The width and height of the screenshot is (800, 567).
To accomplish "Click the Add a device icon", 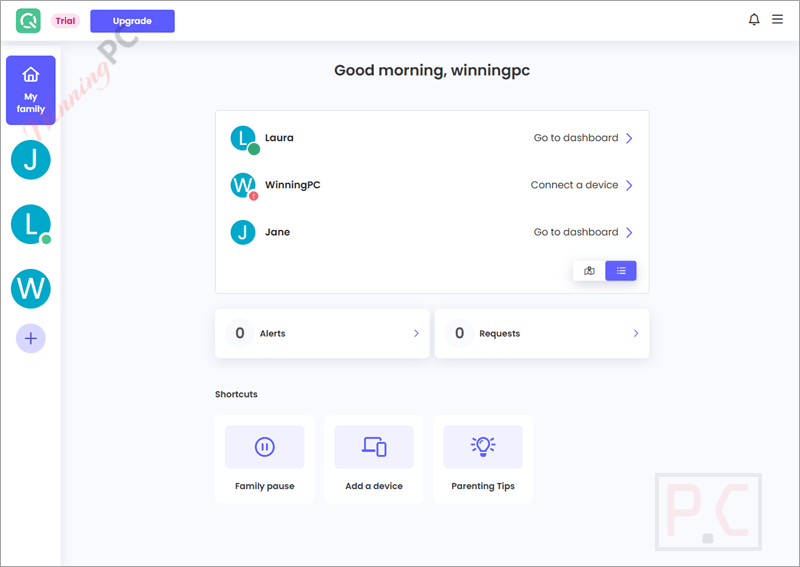I will click(374, 447).
